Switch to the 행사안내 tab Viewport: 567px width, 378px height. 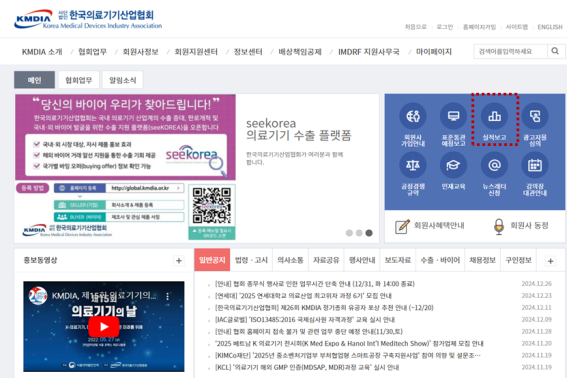tap(362, 260)
